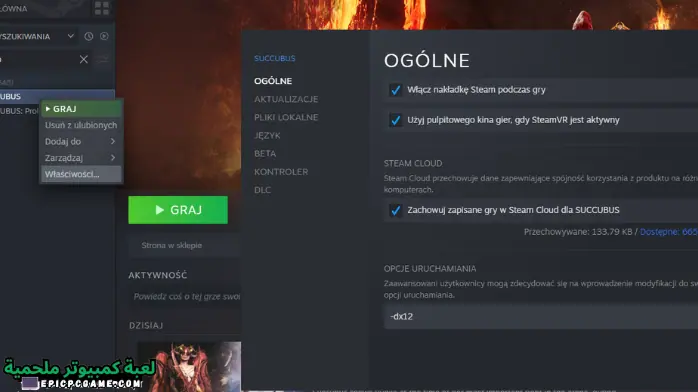The image size is (698, 392).
Task: Clear the library search with the X icon
Action: click(x=84, y=59)
